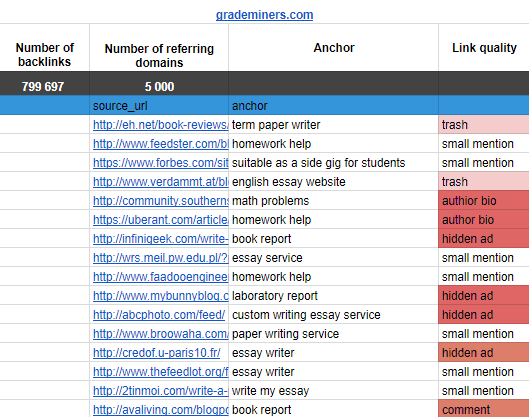Image resolution: width=529 pixels, height=417 pixels.
Task: Select 'book report' cell in infinigeek row
Action: 334,239
